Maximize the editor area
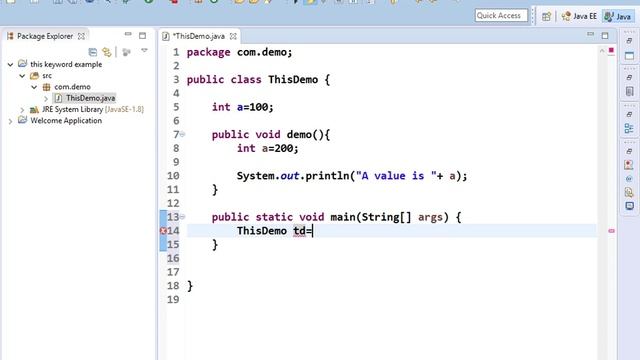 point(605,36)
